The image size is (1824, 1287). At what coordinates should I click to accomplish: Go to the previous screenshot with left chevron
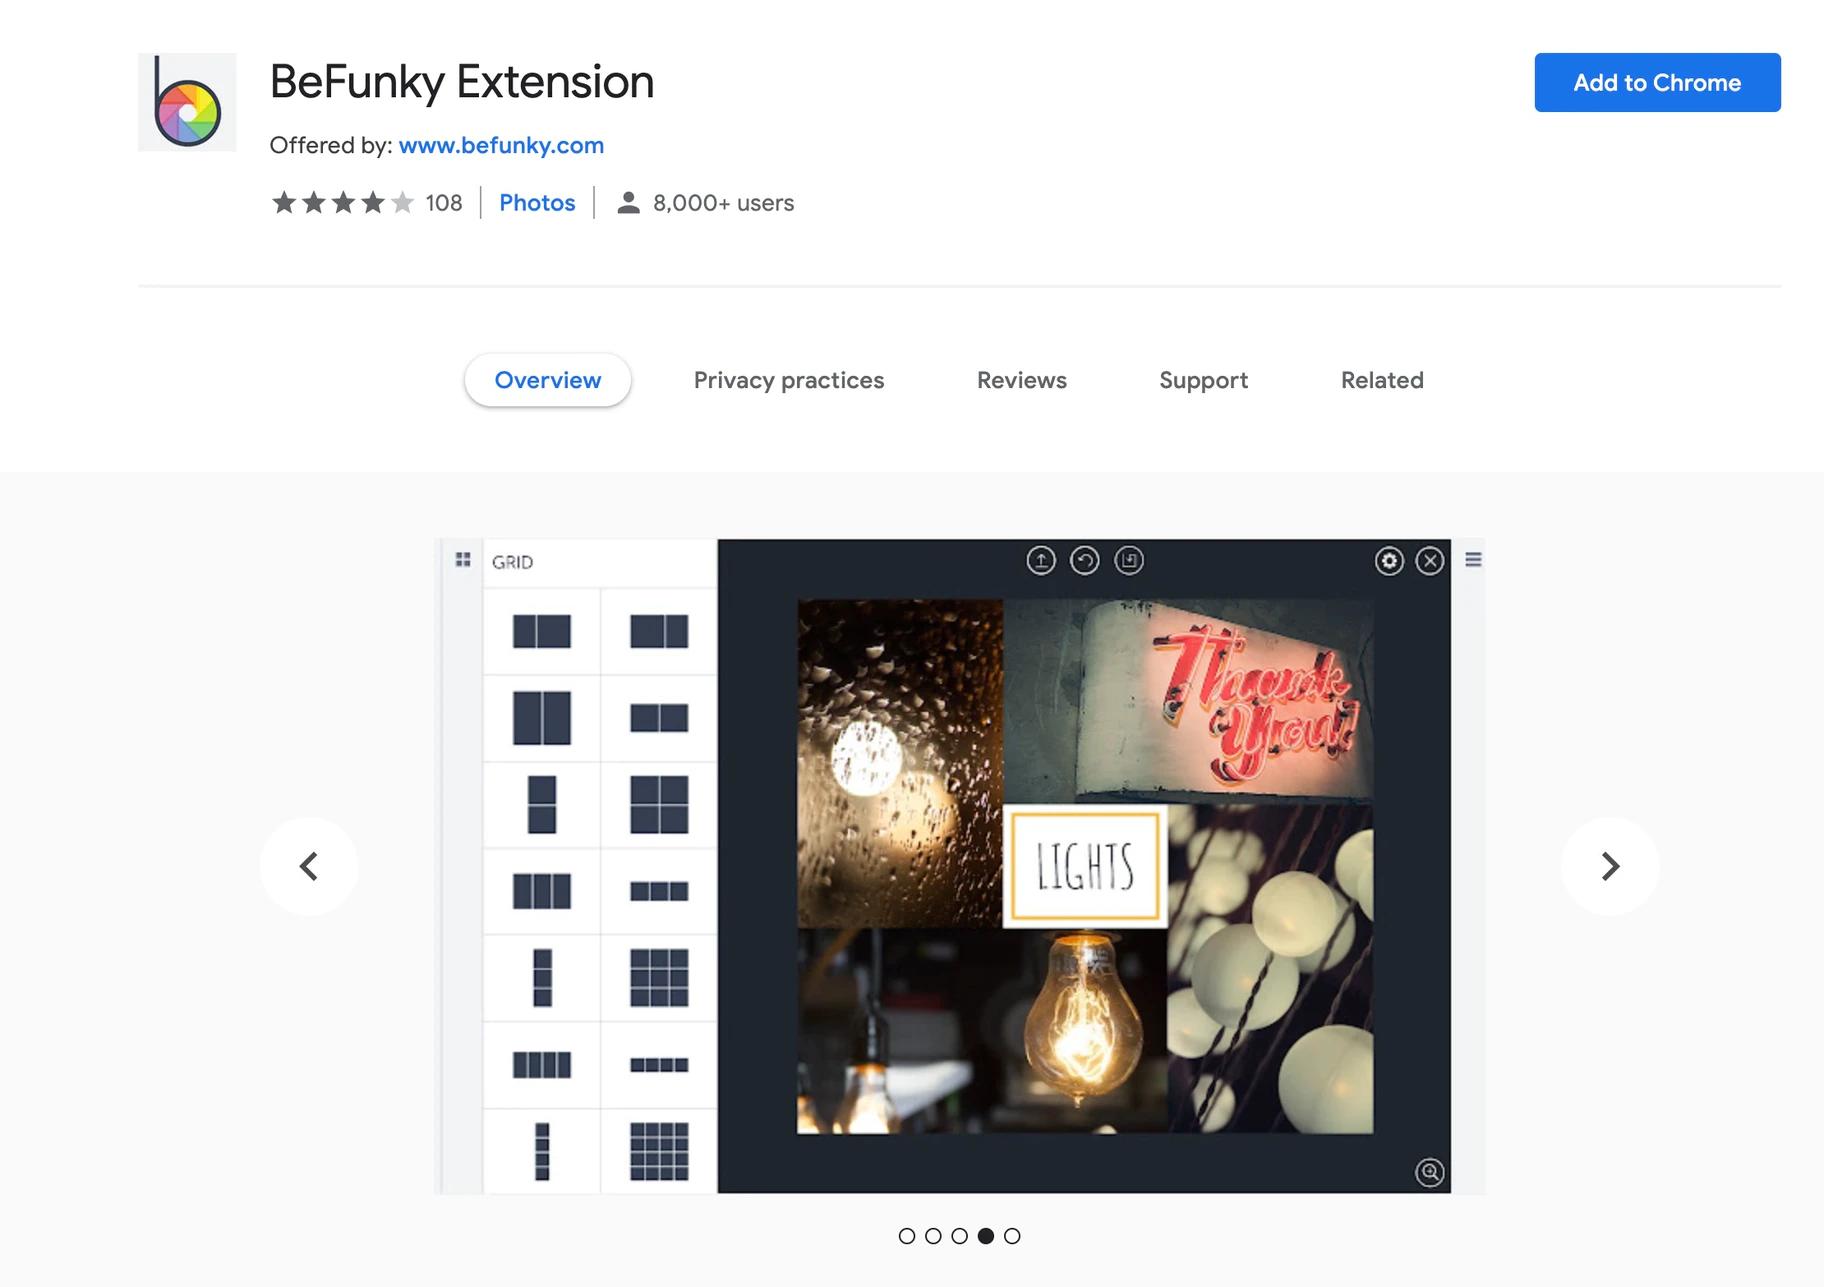[x=309, y=866]
